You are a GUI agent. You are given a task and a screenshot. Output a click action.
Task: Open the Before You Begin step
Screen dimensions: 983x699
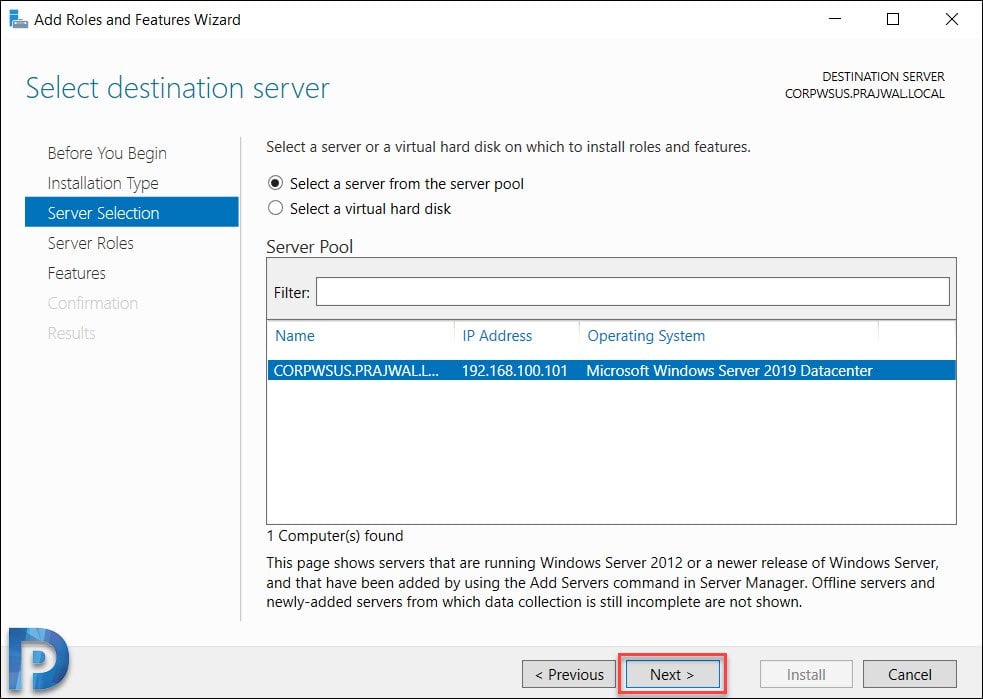107,153
